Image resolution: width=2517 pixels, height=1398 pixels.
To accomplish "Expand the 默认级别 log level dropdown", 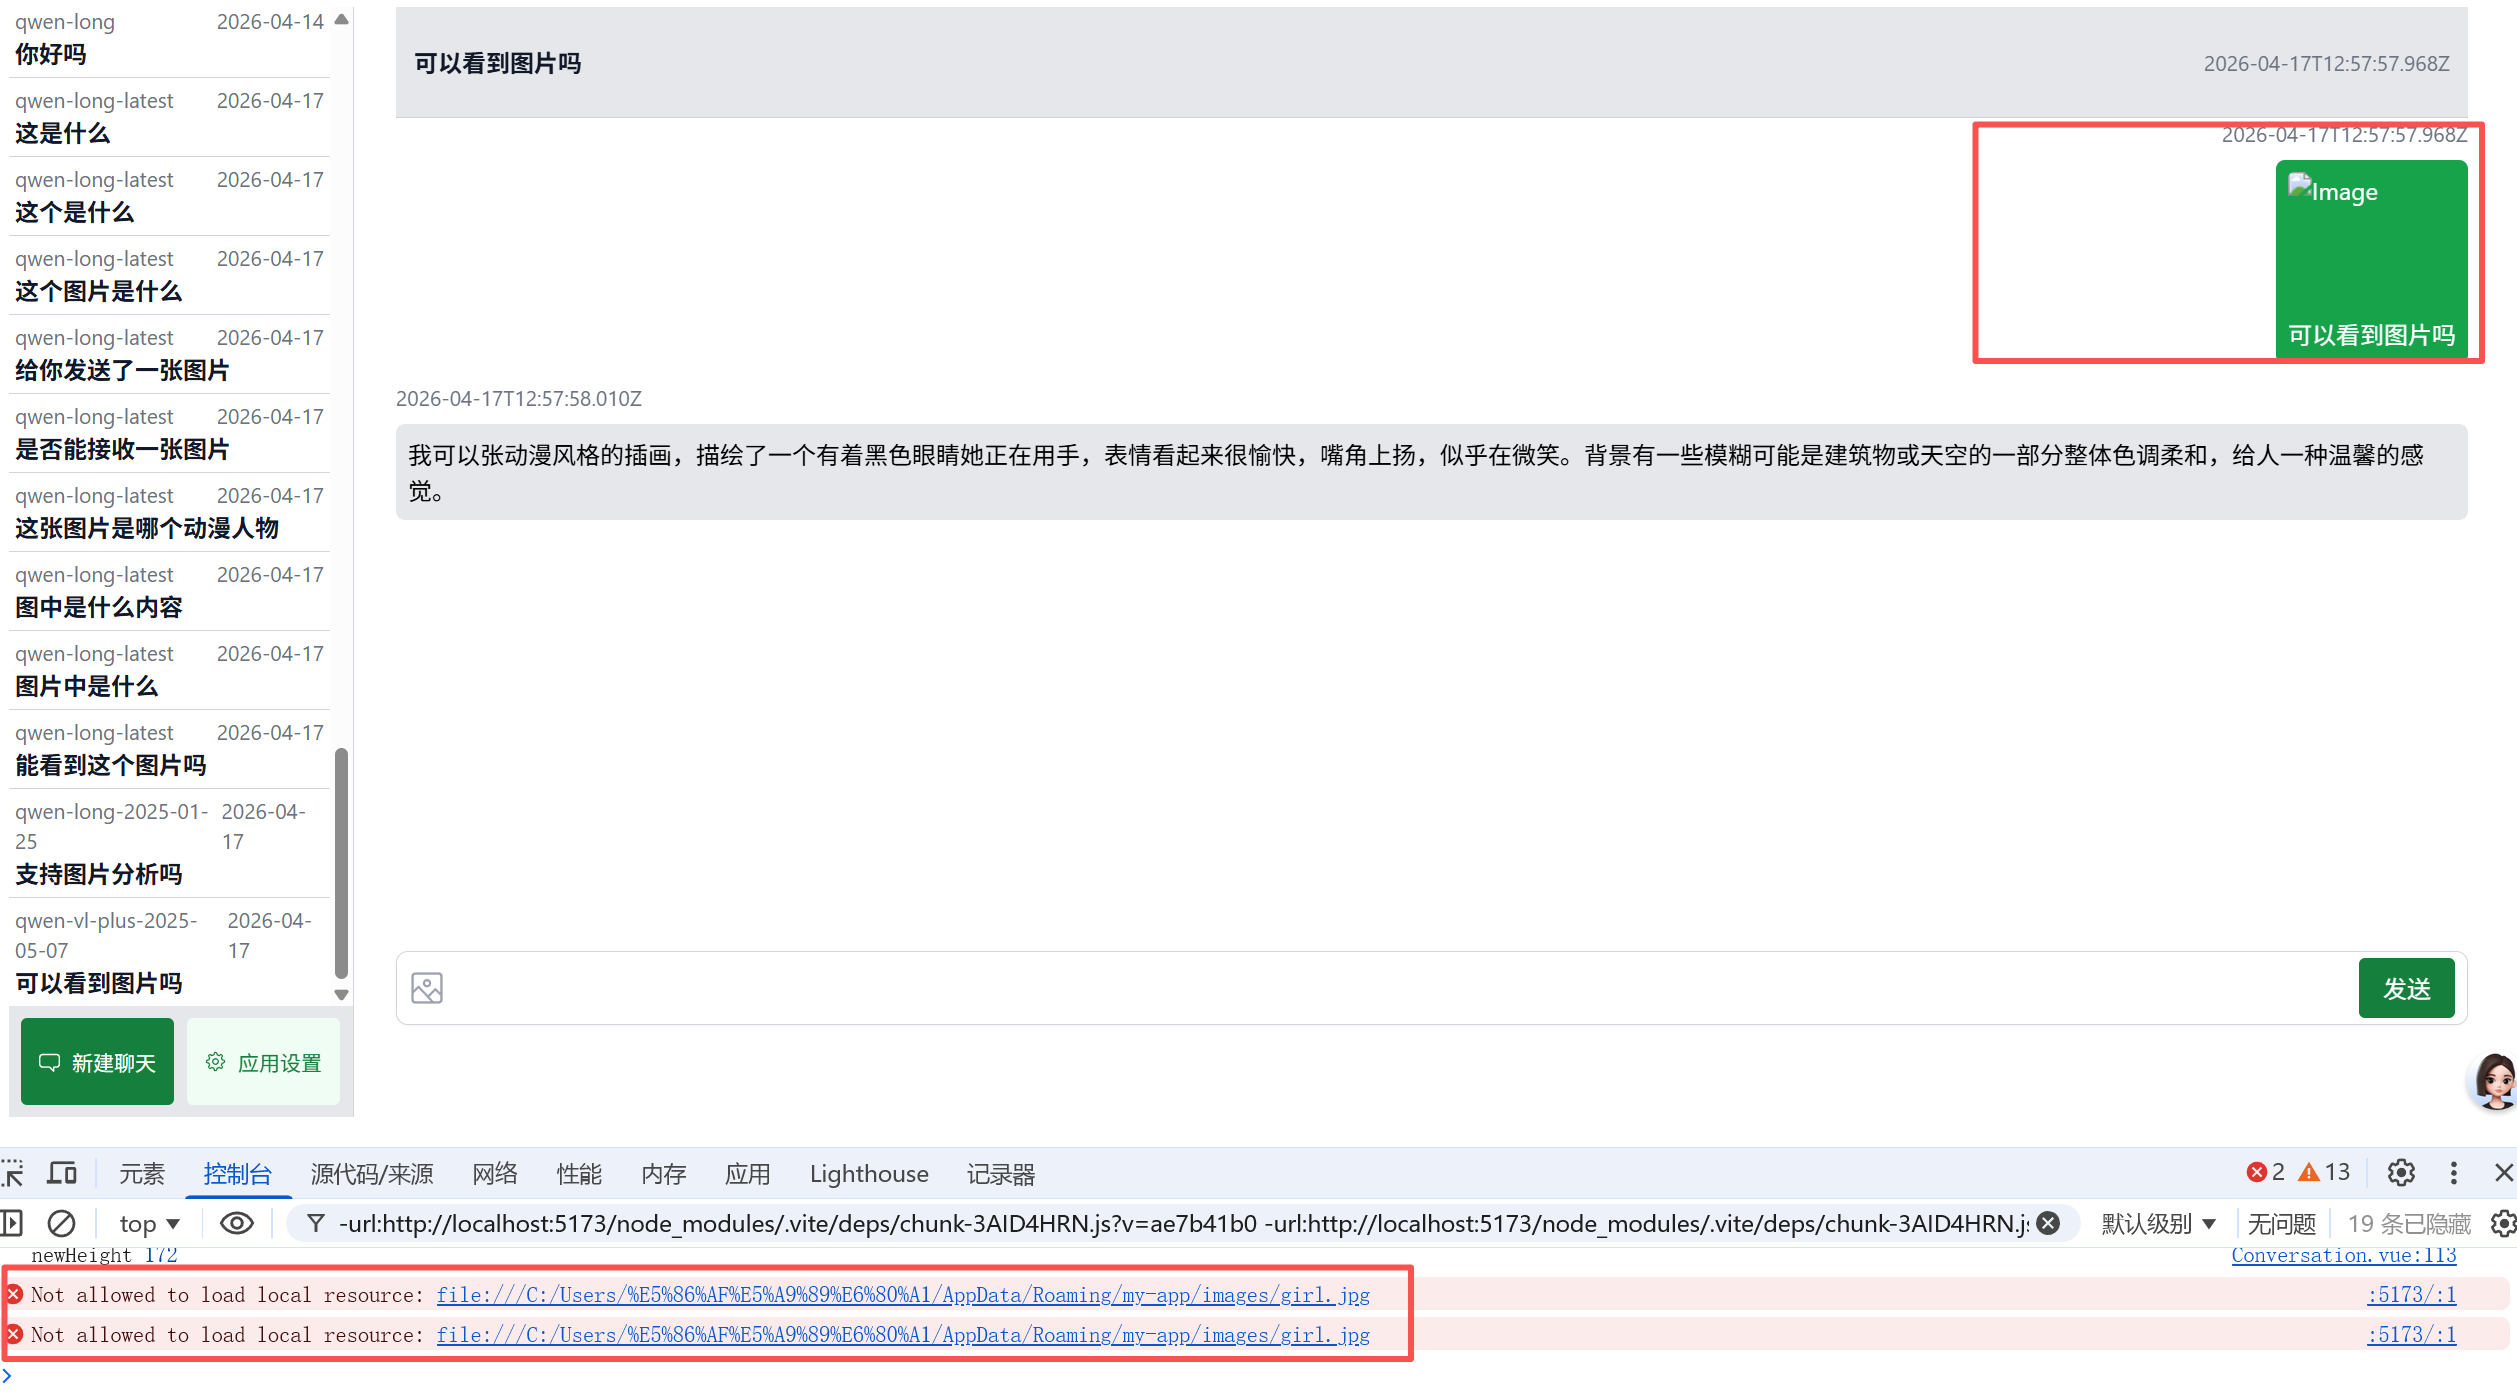I will 2158,1223.
